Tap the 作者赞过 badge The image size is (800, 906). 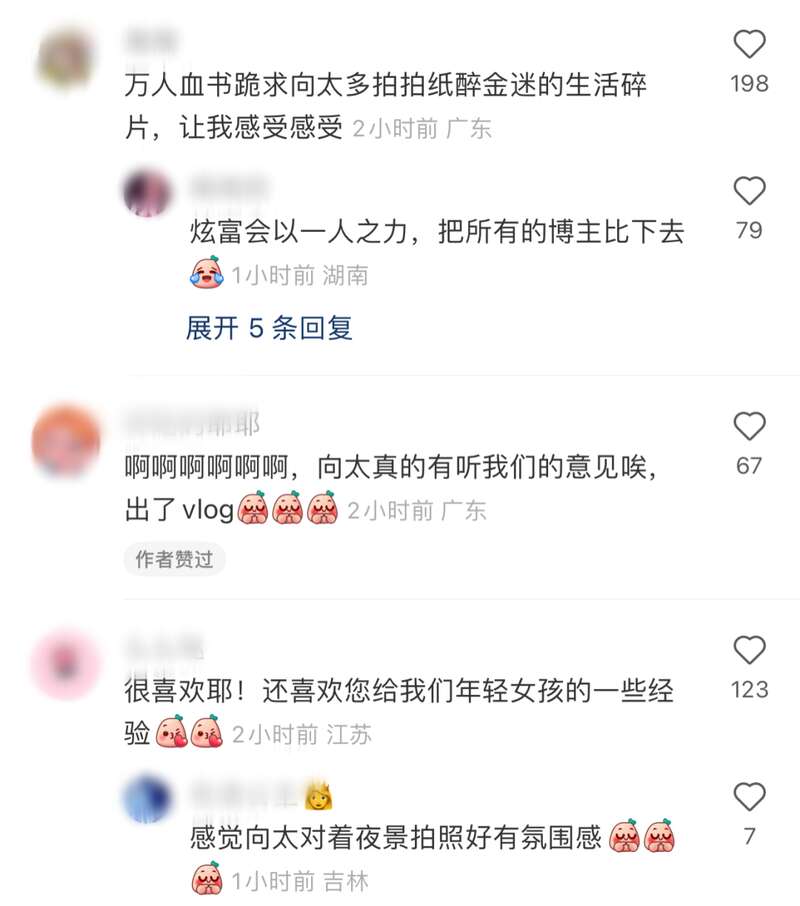coord(174,559)
